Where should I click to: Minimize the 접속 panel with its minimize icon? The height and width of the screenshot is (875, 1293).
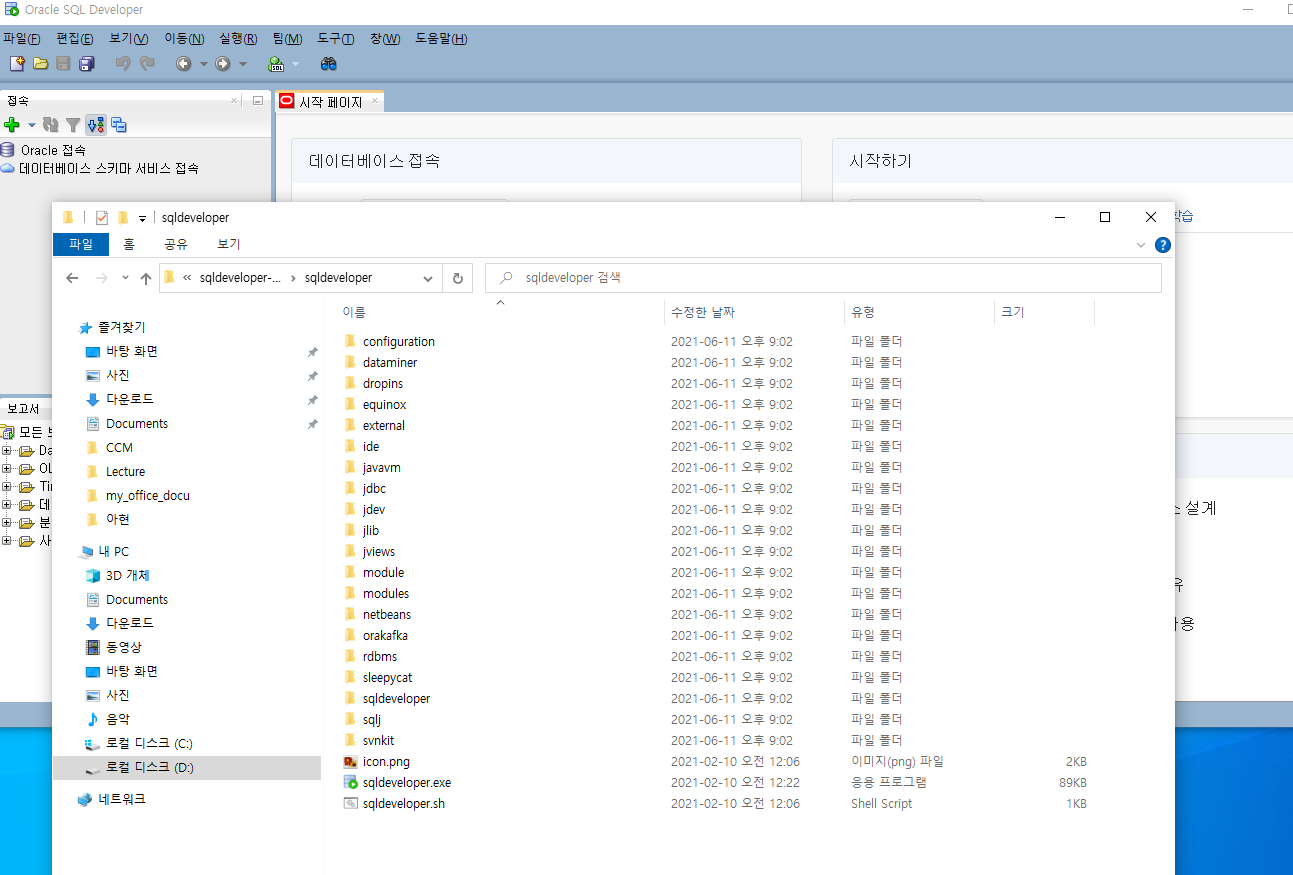257,101
